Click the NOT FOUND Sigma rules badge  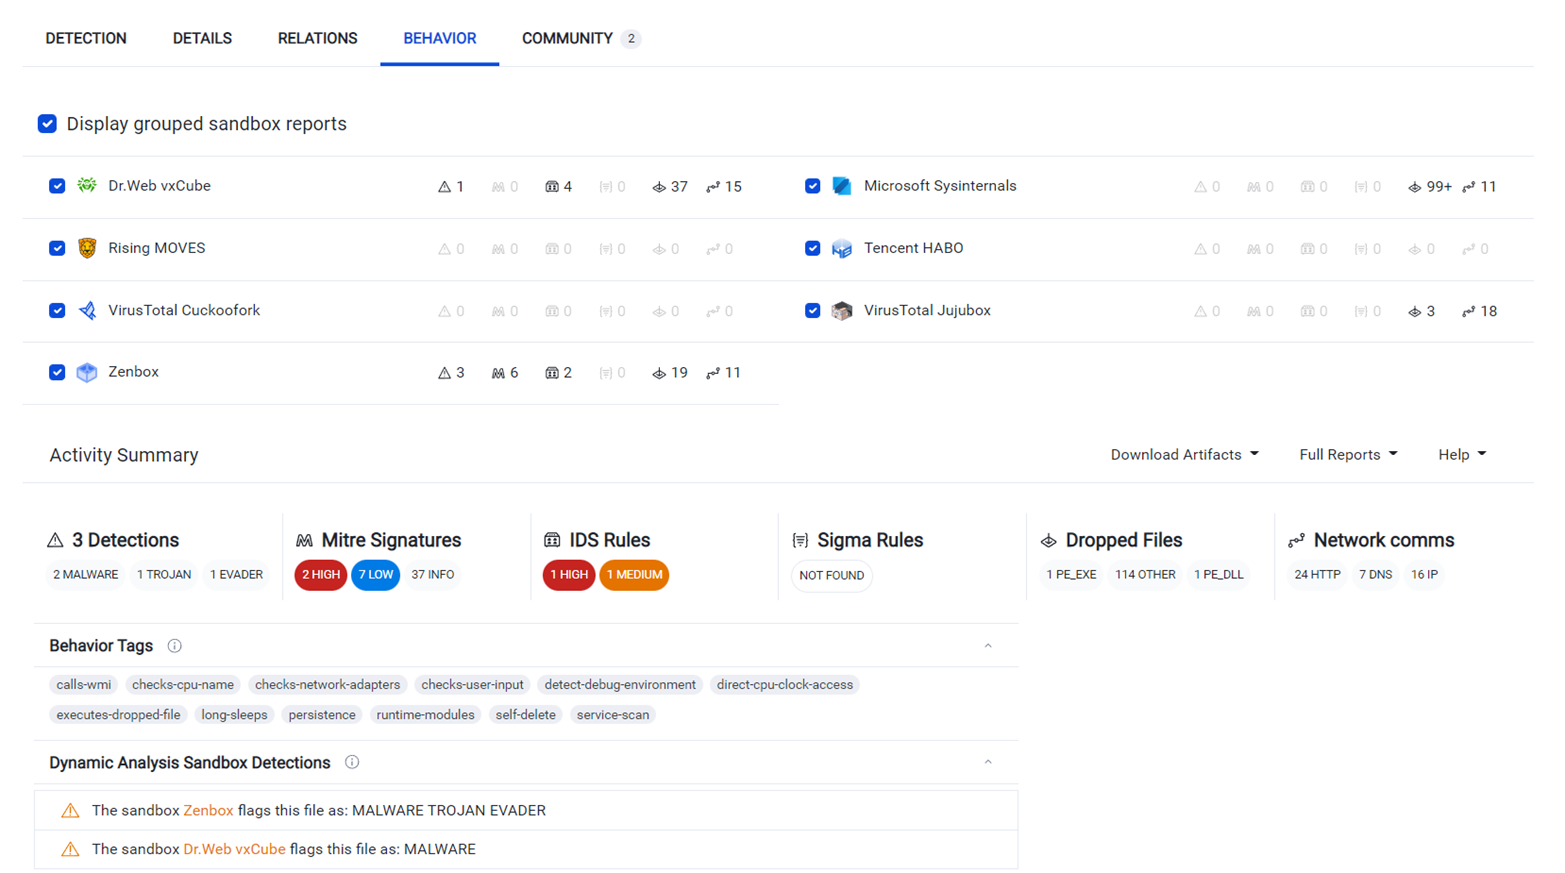point(832,576)
